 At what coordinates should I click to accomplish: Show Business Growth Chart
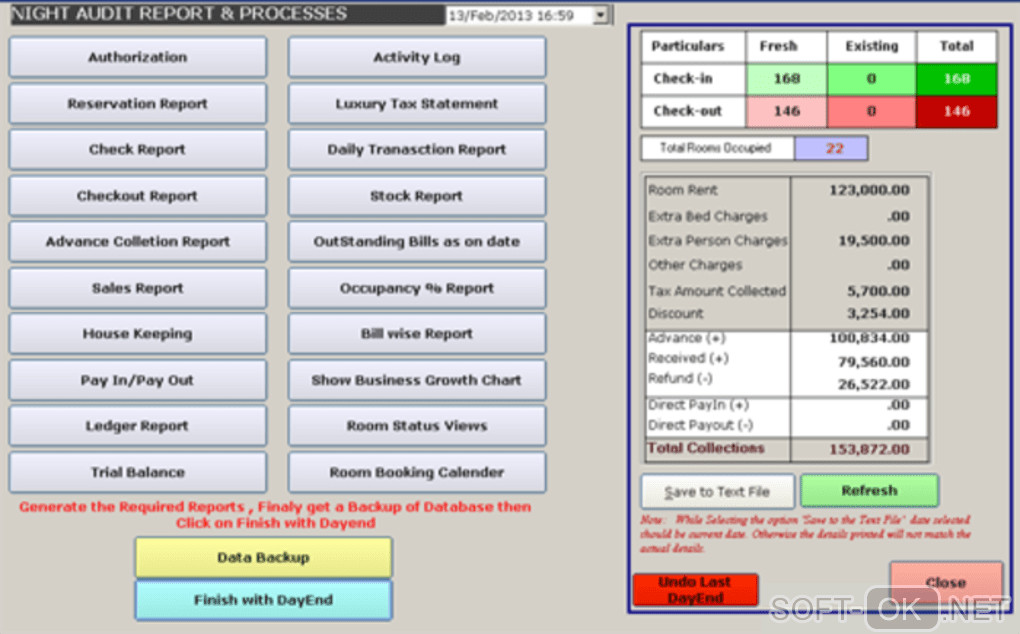[417, 380]
